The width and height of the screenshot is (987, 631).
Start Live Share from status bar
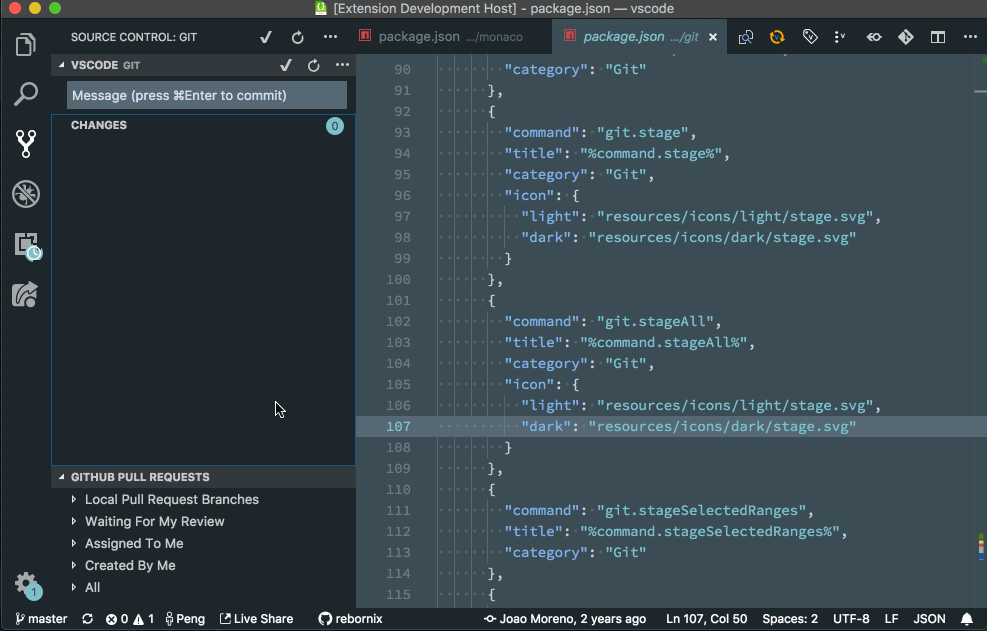pyautogui.click(x=256, y=619)
